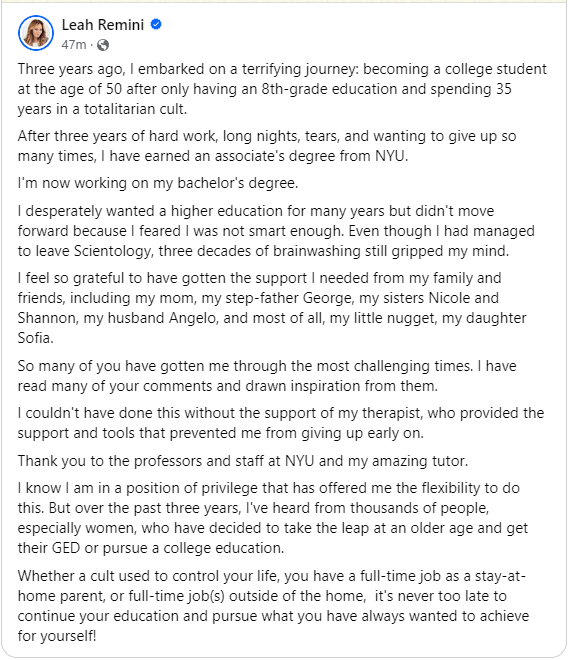Click the paragraph thanking family and friends
The image size is (569, 660).
[272, 308]
